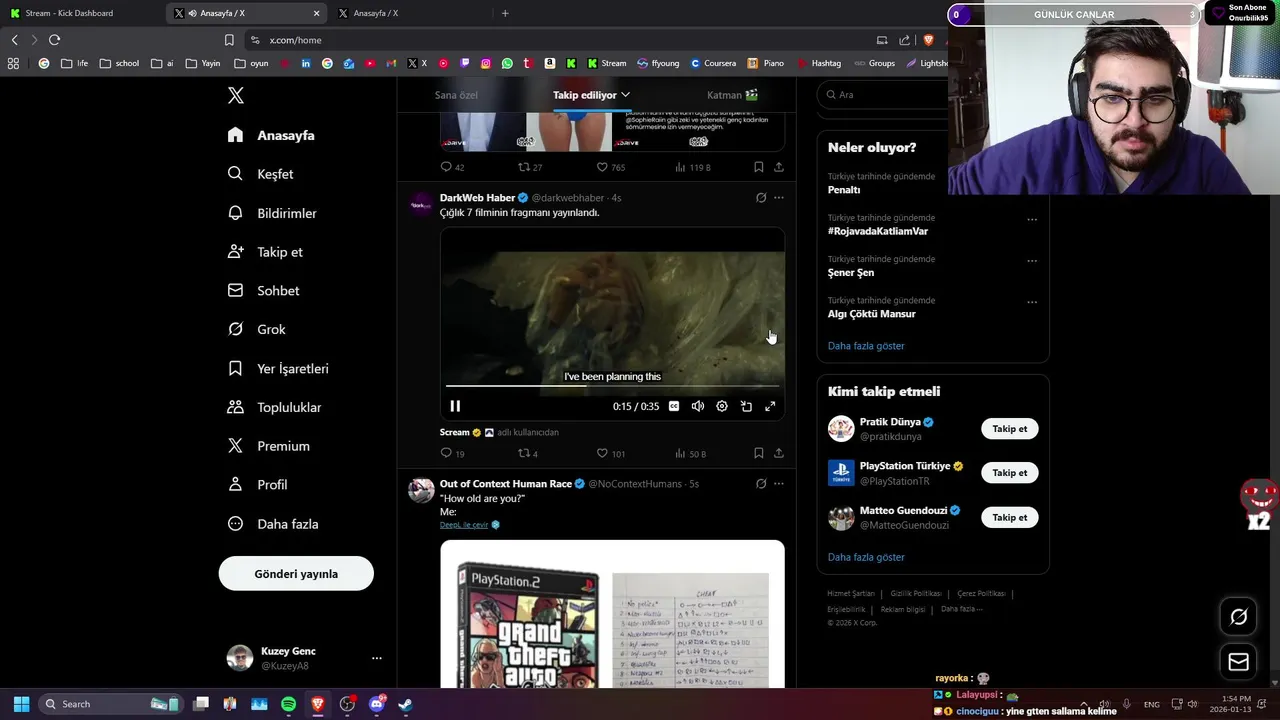View analytics of the post showing 50 B
1280x720 pixels.
click(x=690, y=453)
